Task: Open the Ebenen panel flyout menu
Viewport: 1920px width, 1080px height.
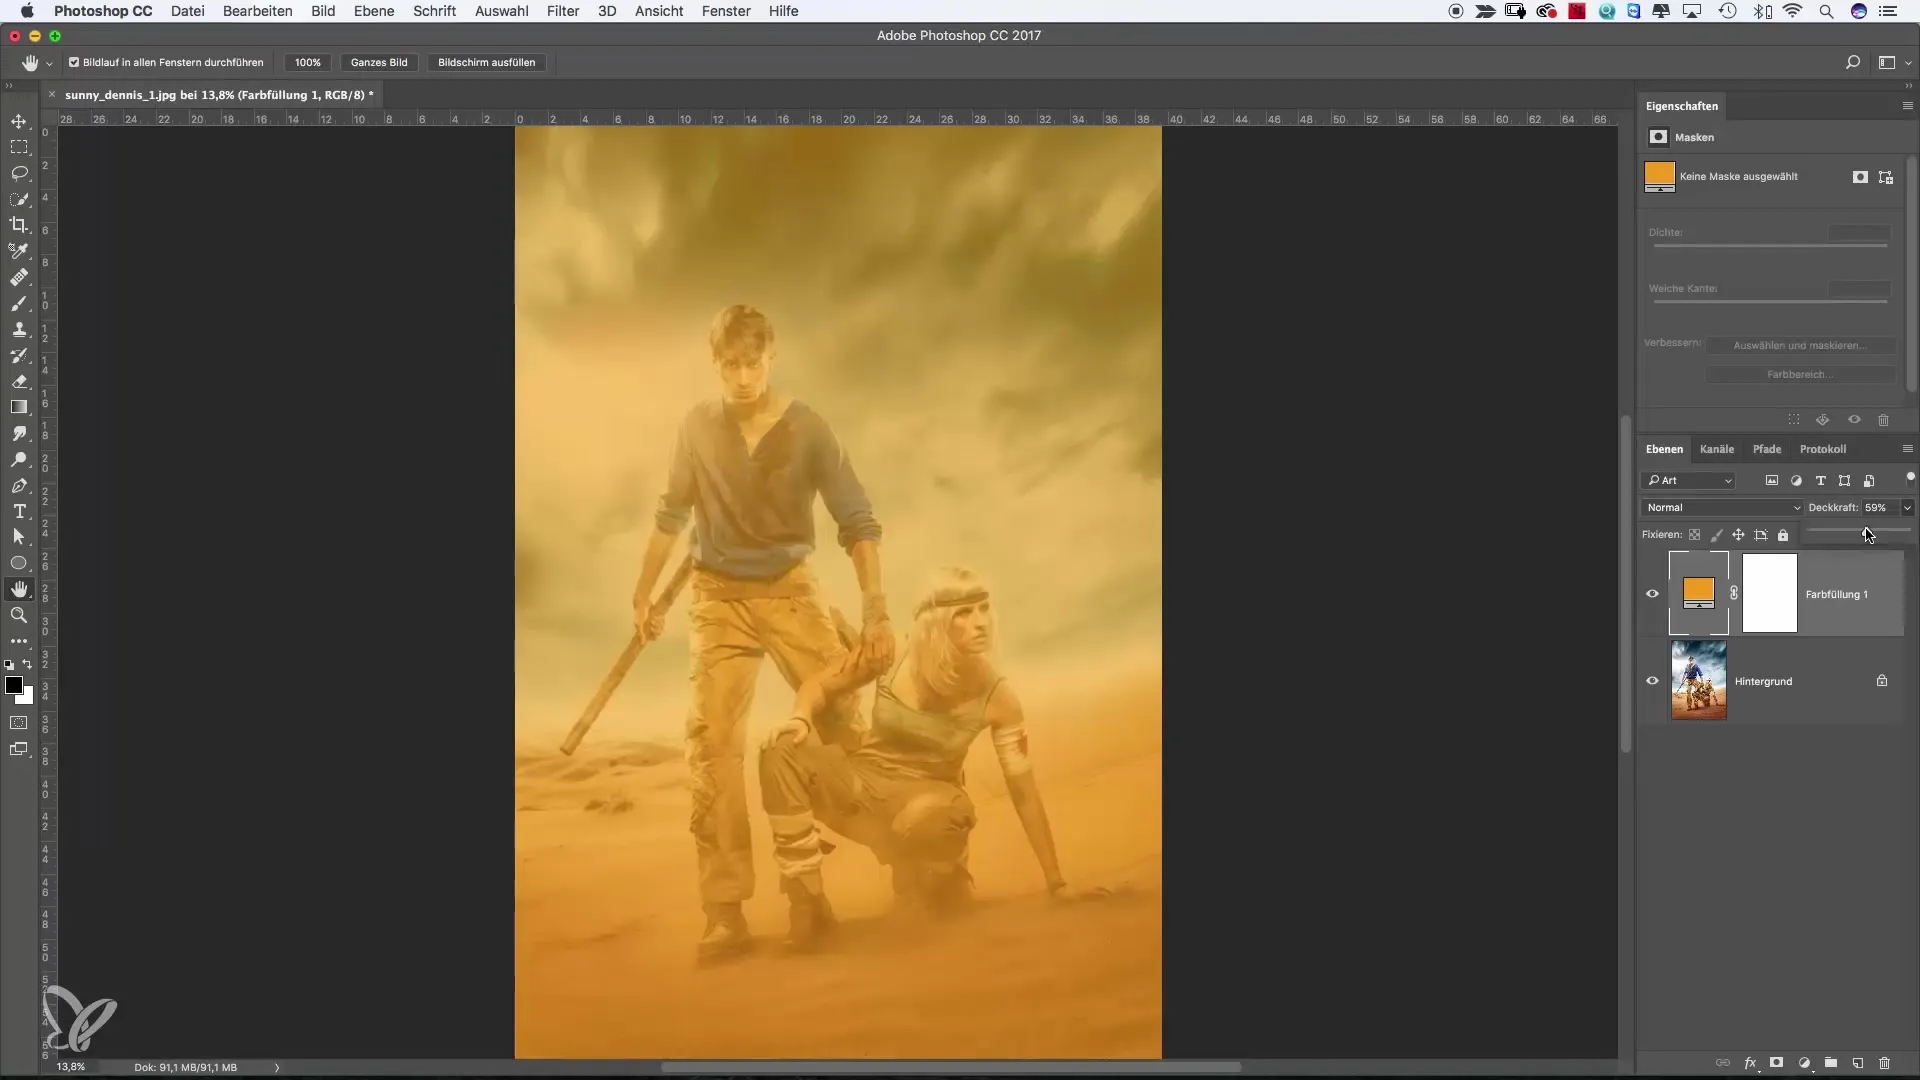Action: [x=1907, y=449]
